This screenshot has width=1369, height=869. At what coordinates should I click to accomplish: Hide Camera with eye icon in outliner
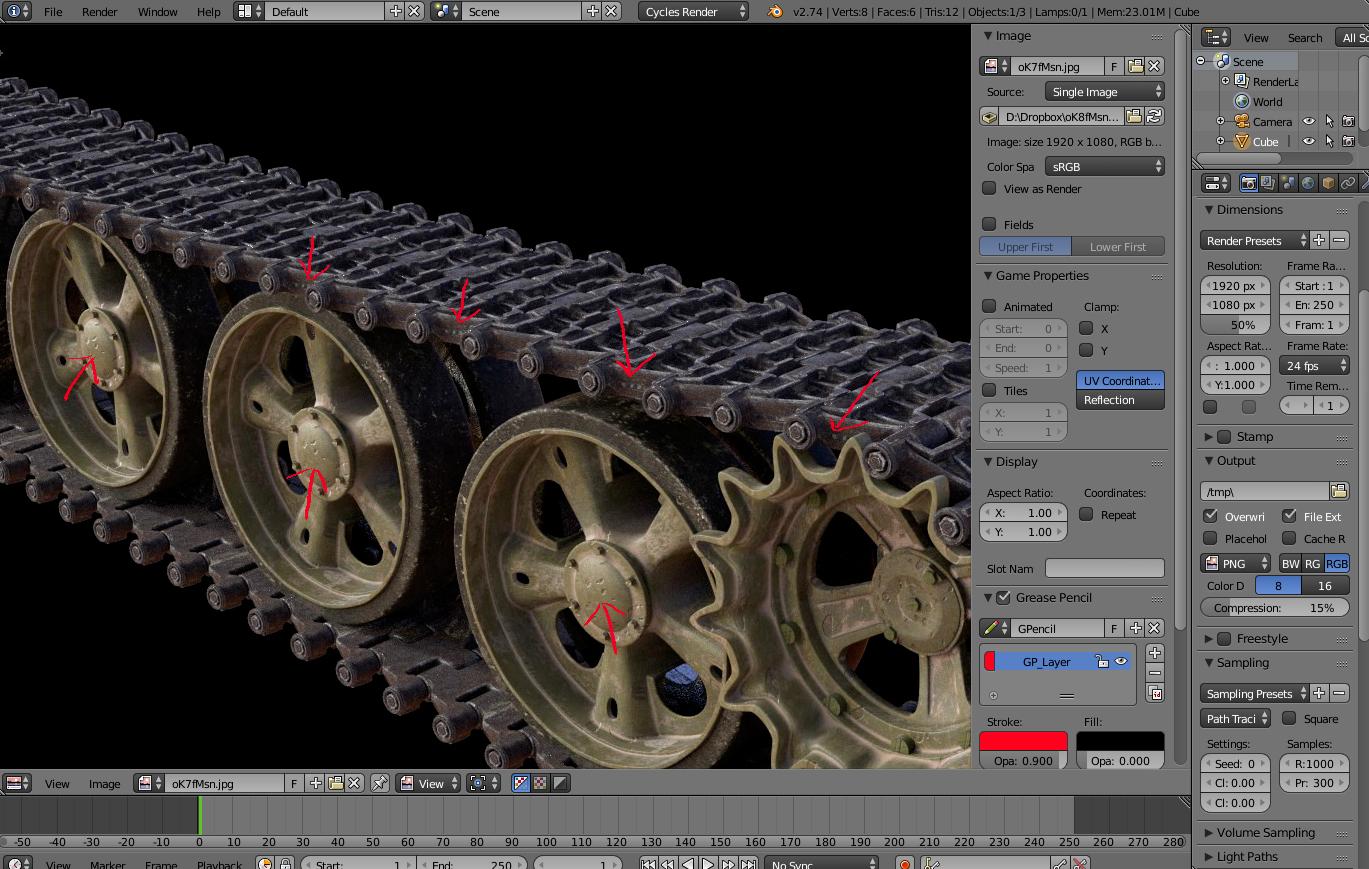[x=1309, y=121]
